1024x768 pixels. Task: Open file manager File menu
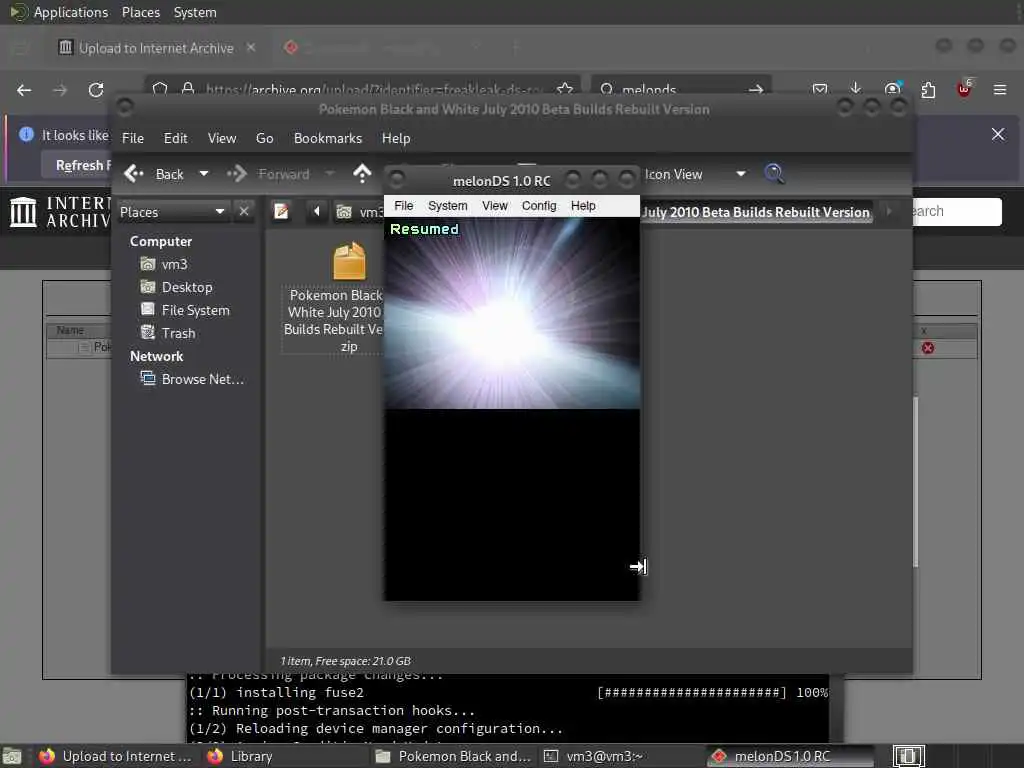pos(133,138)
